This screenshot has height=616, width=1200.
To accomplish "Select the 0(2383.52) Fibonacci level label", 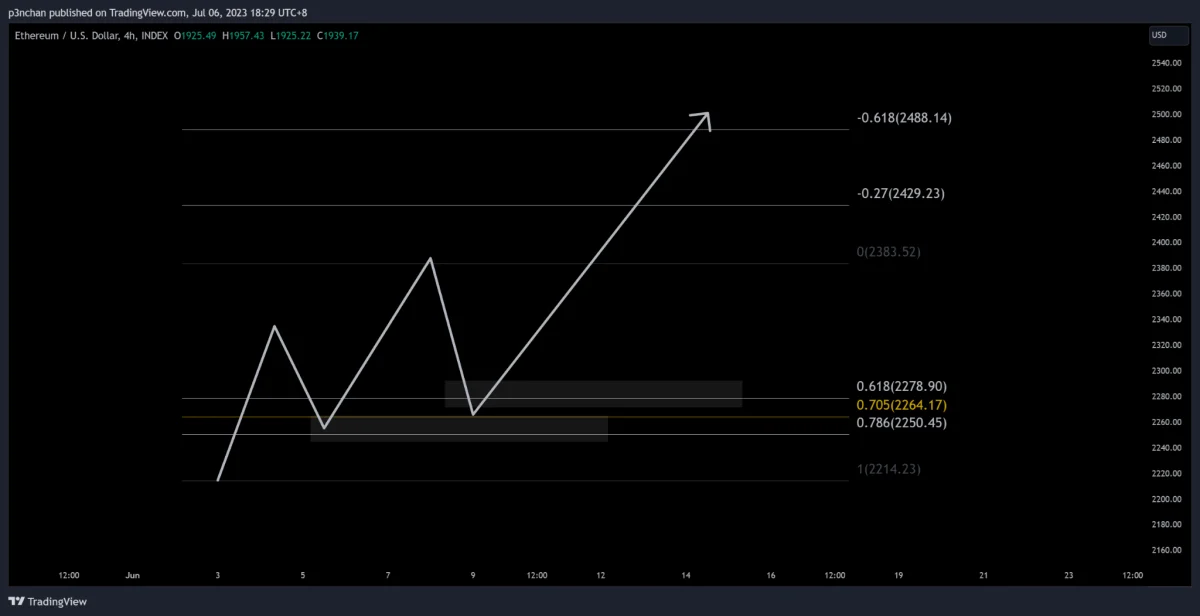I will (888, 252).
